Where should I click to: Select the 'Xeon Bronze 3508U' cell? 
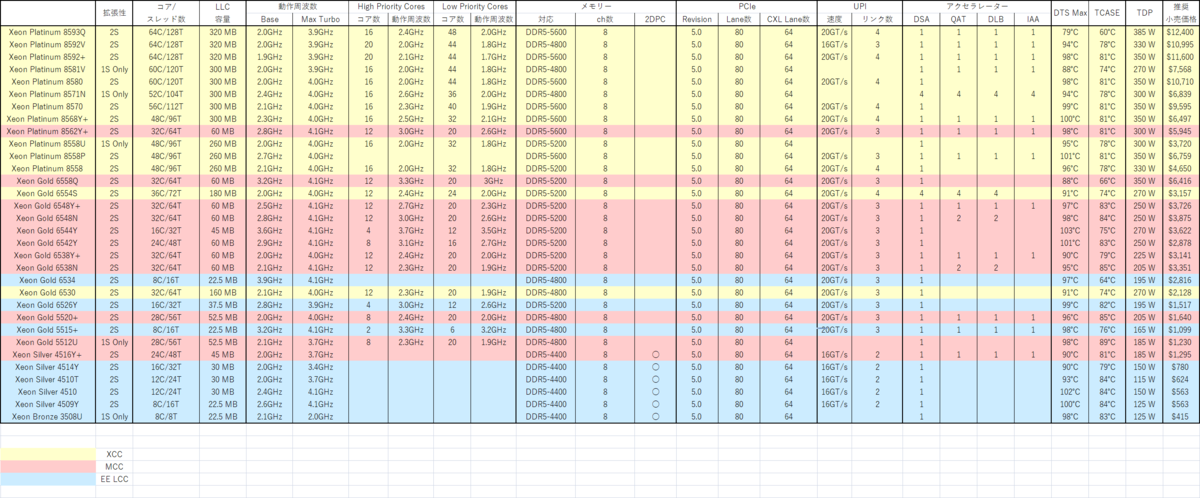(x=47, y=415)
